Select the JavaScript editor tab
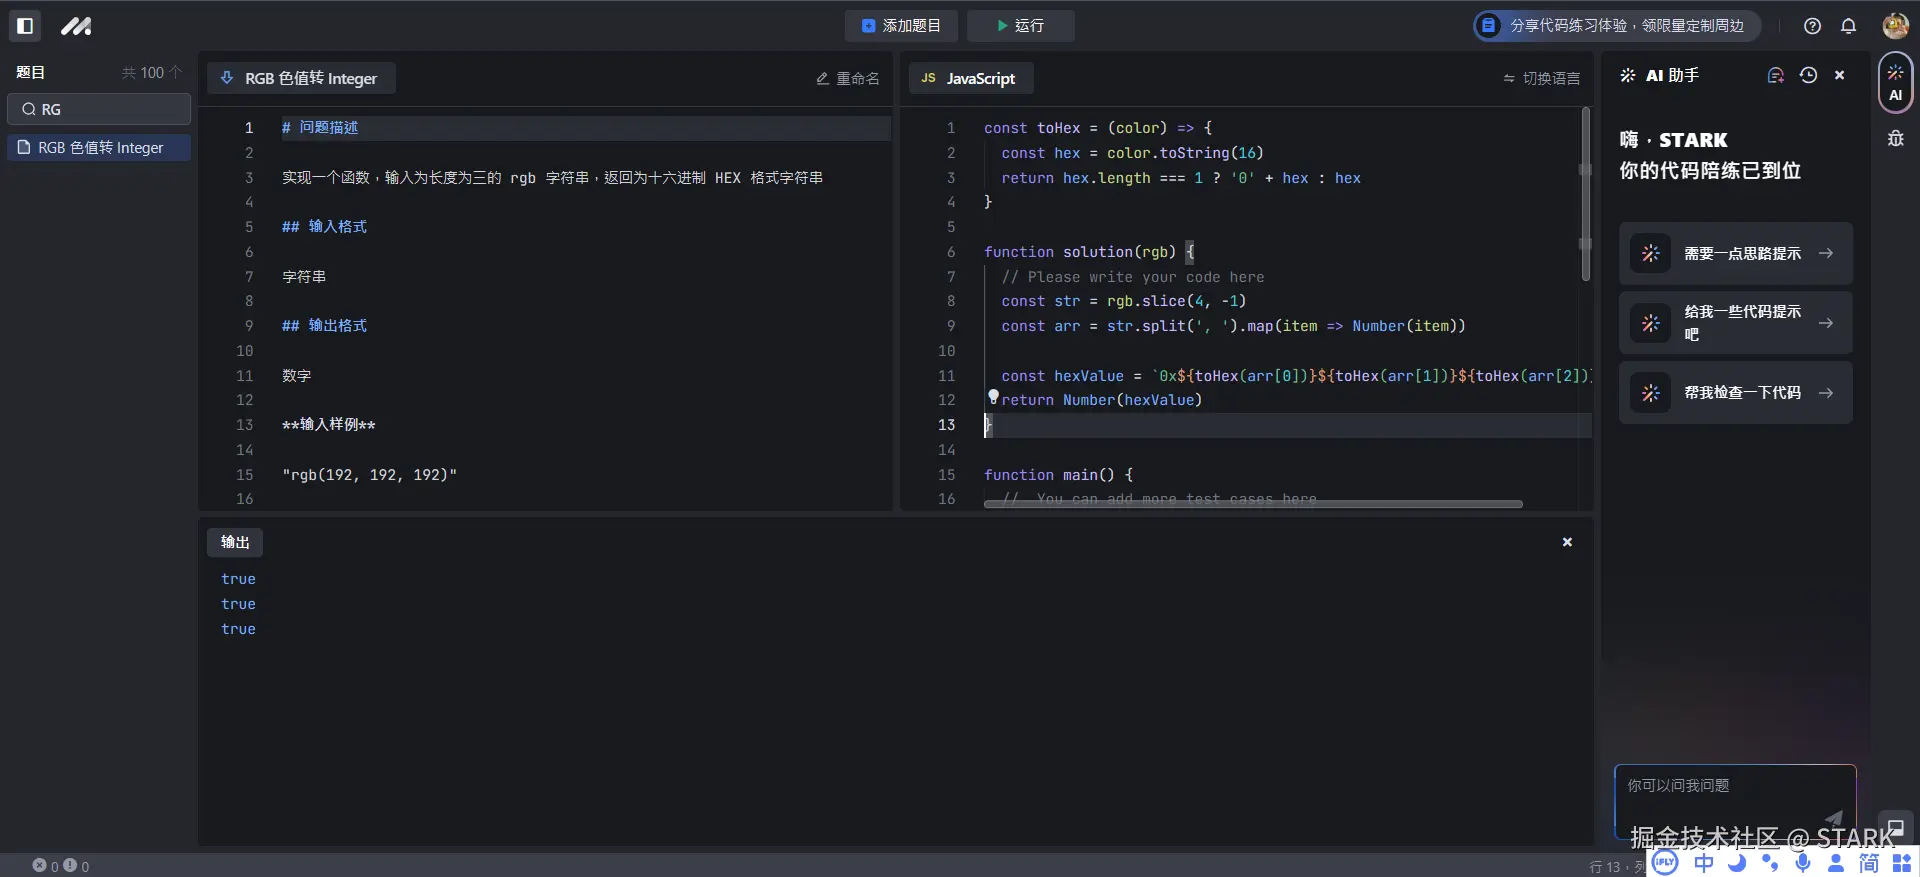The height and width of the screenshot is (877, 1920). (x=969, y=78)
